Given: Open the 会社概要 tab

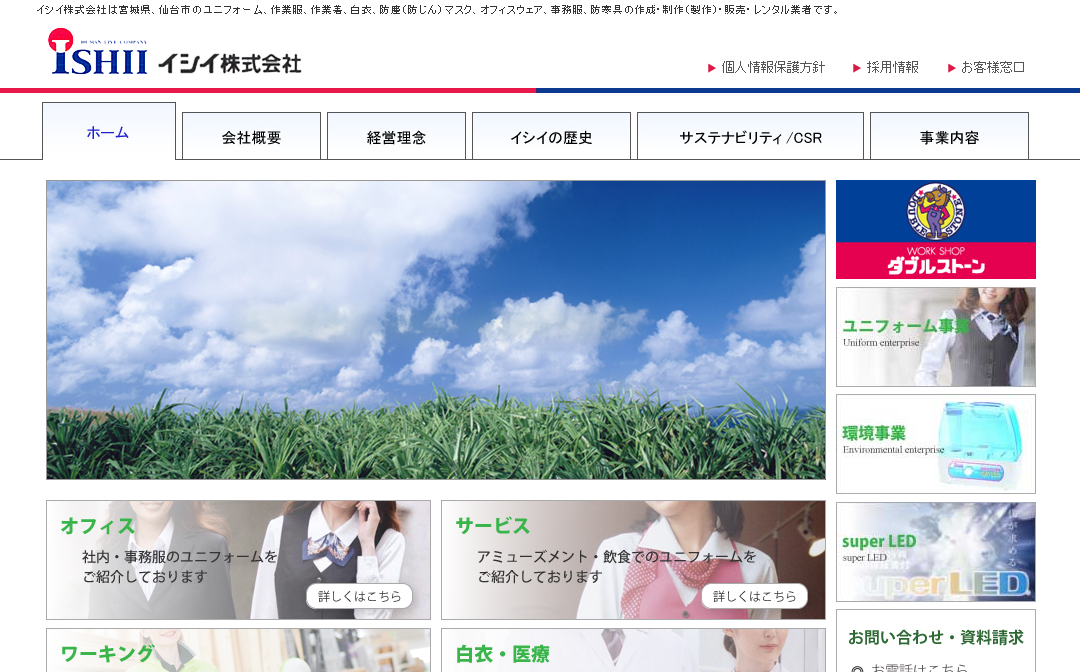Looking at the screenshot, I should click(251, 135).
